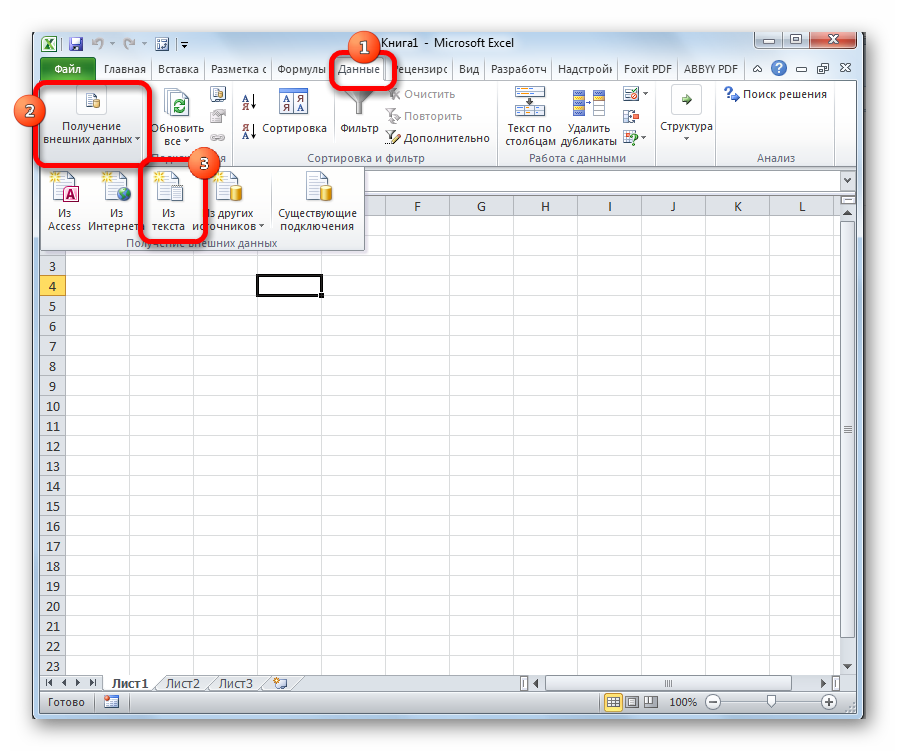This screenshot has width=898, height=751.
Task: Sort ascending with the А-Я icon
Action: (x=249, y=101)
